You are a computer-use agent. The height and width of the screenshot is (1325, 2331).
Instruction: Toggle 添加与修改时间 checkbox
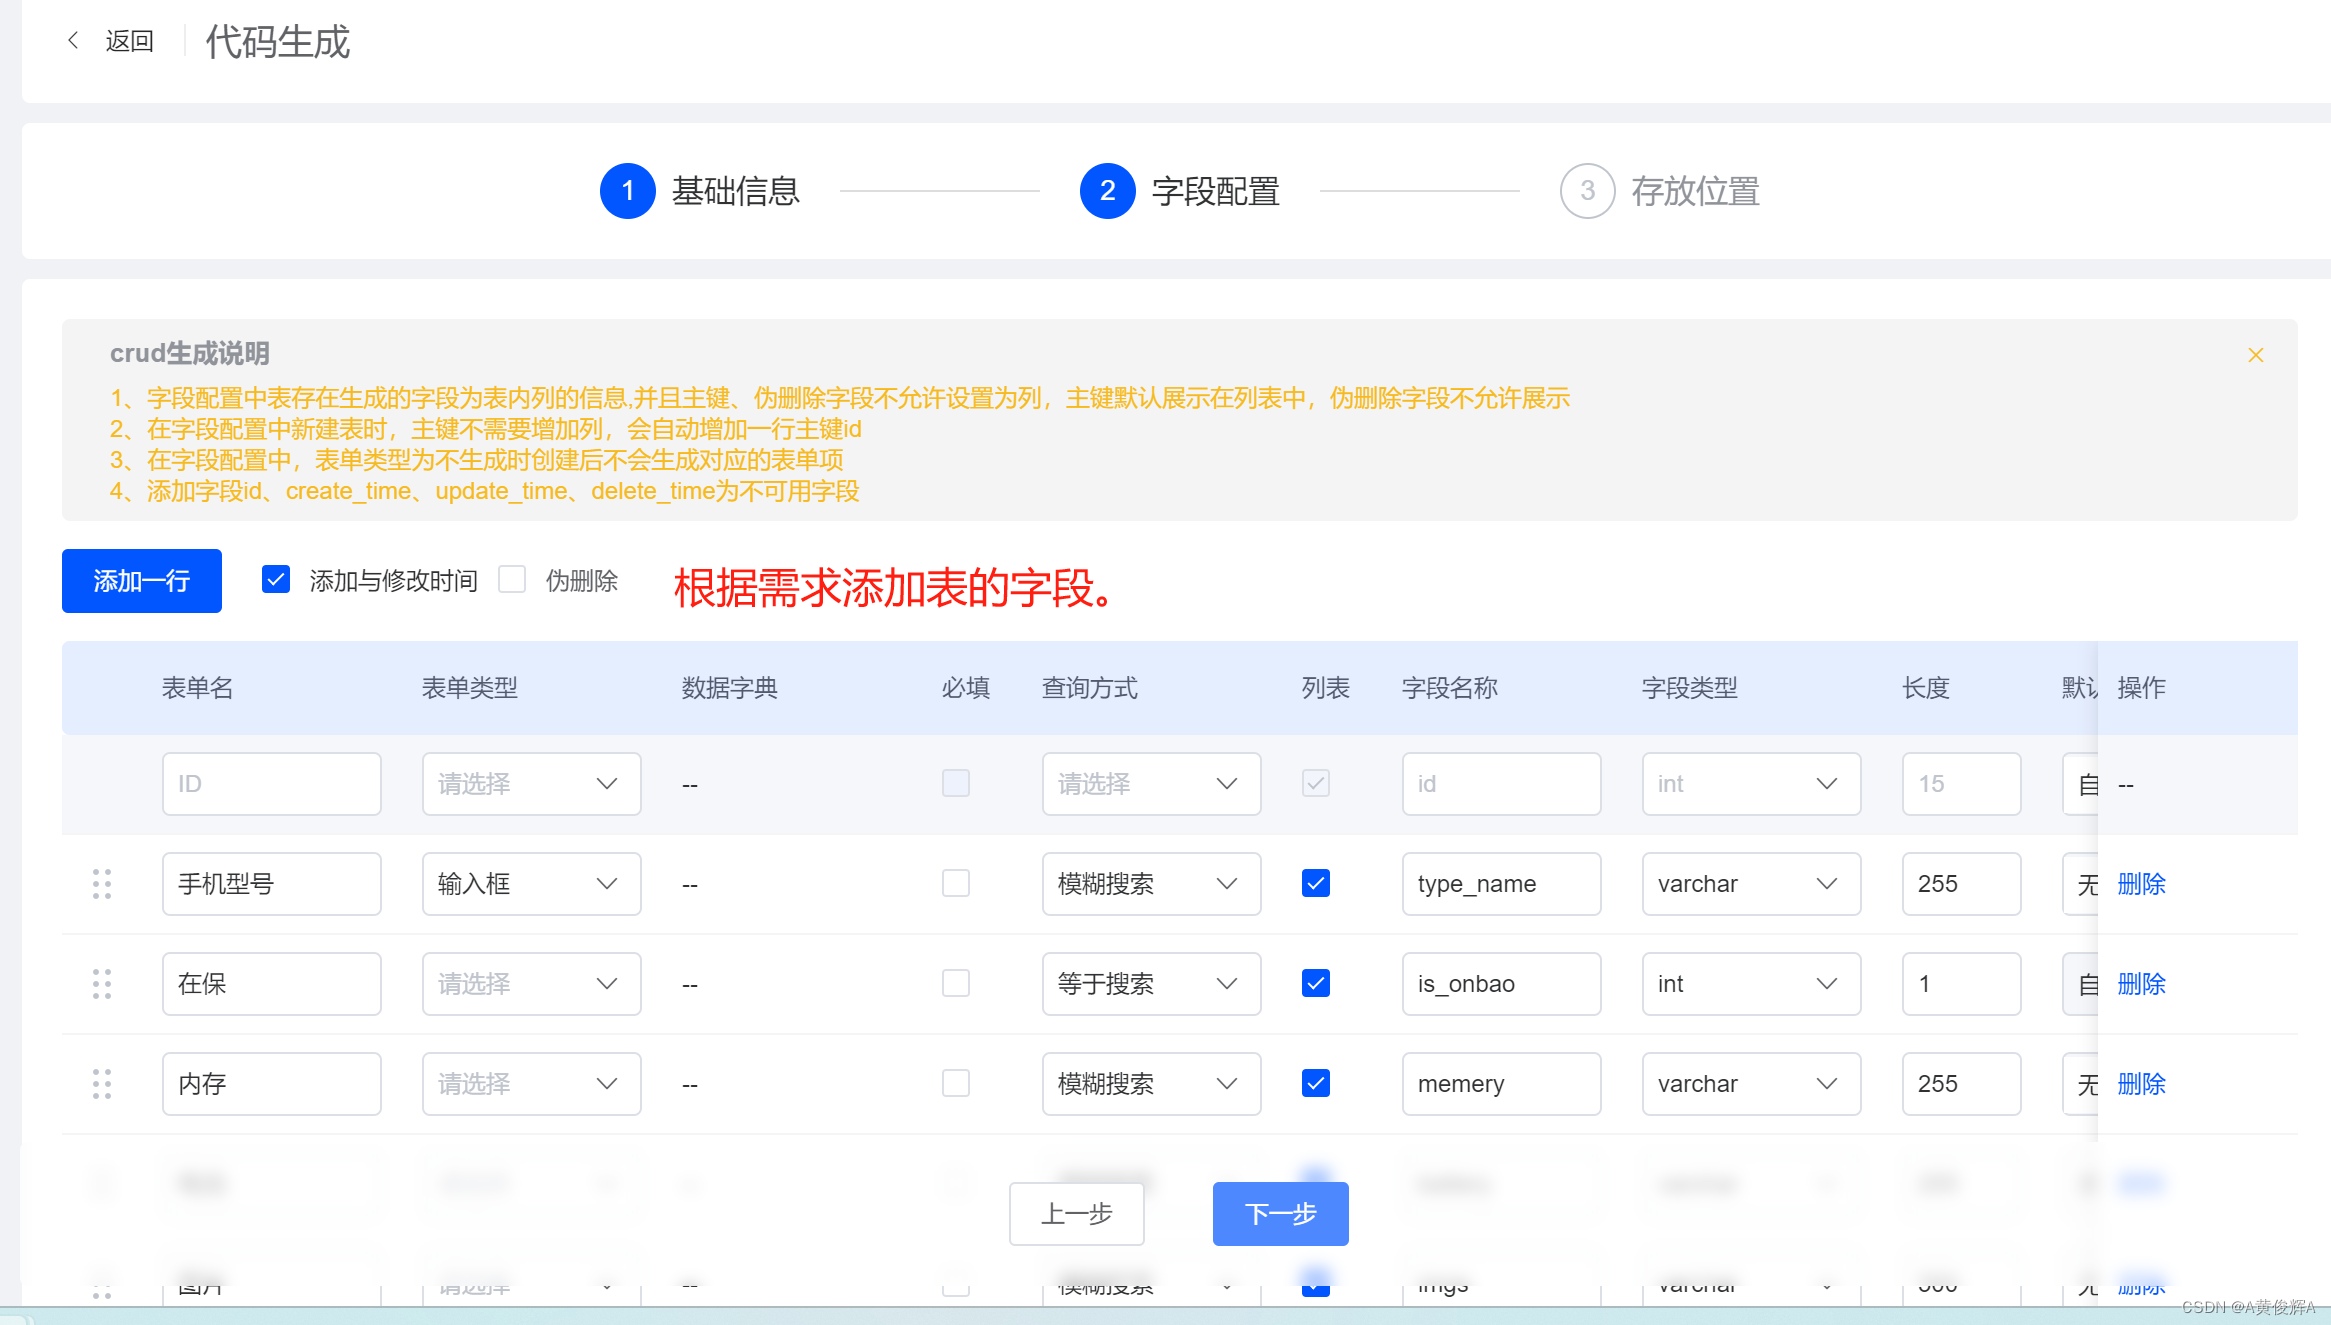pos(276,579)
